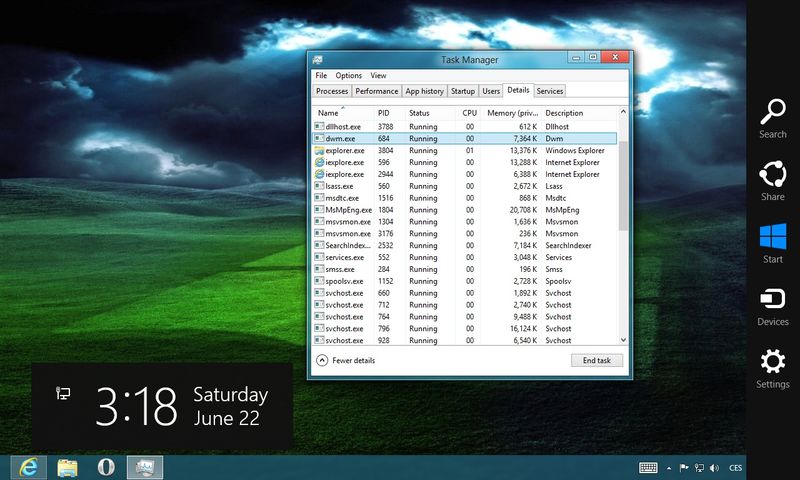Open the Devices charm

click(x=772, y=306)
